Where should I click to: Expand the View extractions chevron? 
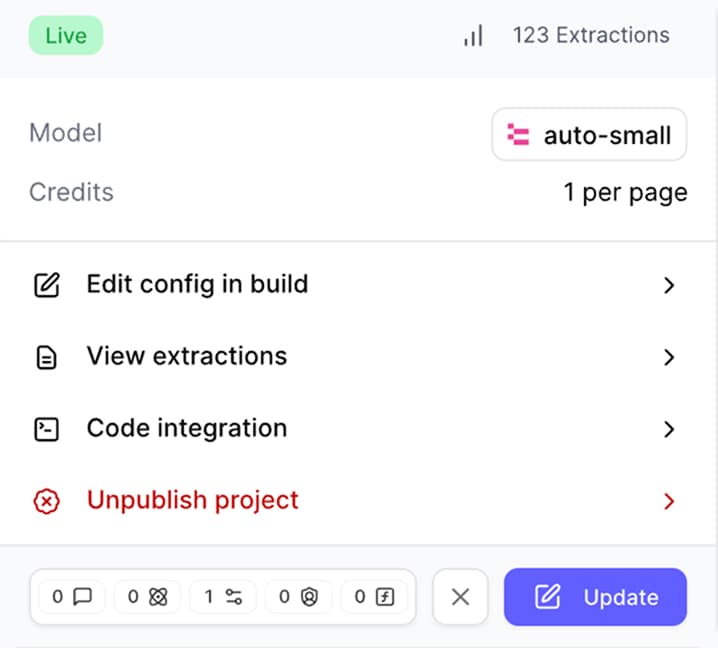[669, 357]
